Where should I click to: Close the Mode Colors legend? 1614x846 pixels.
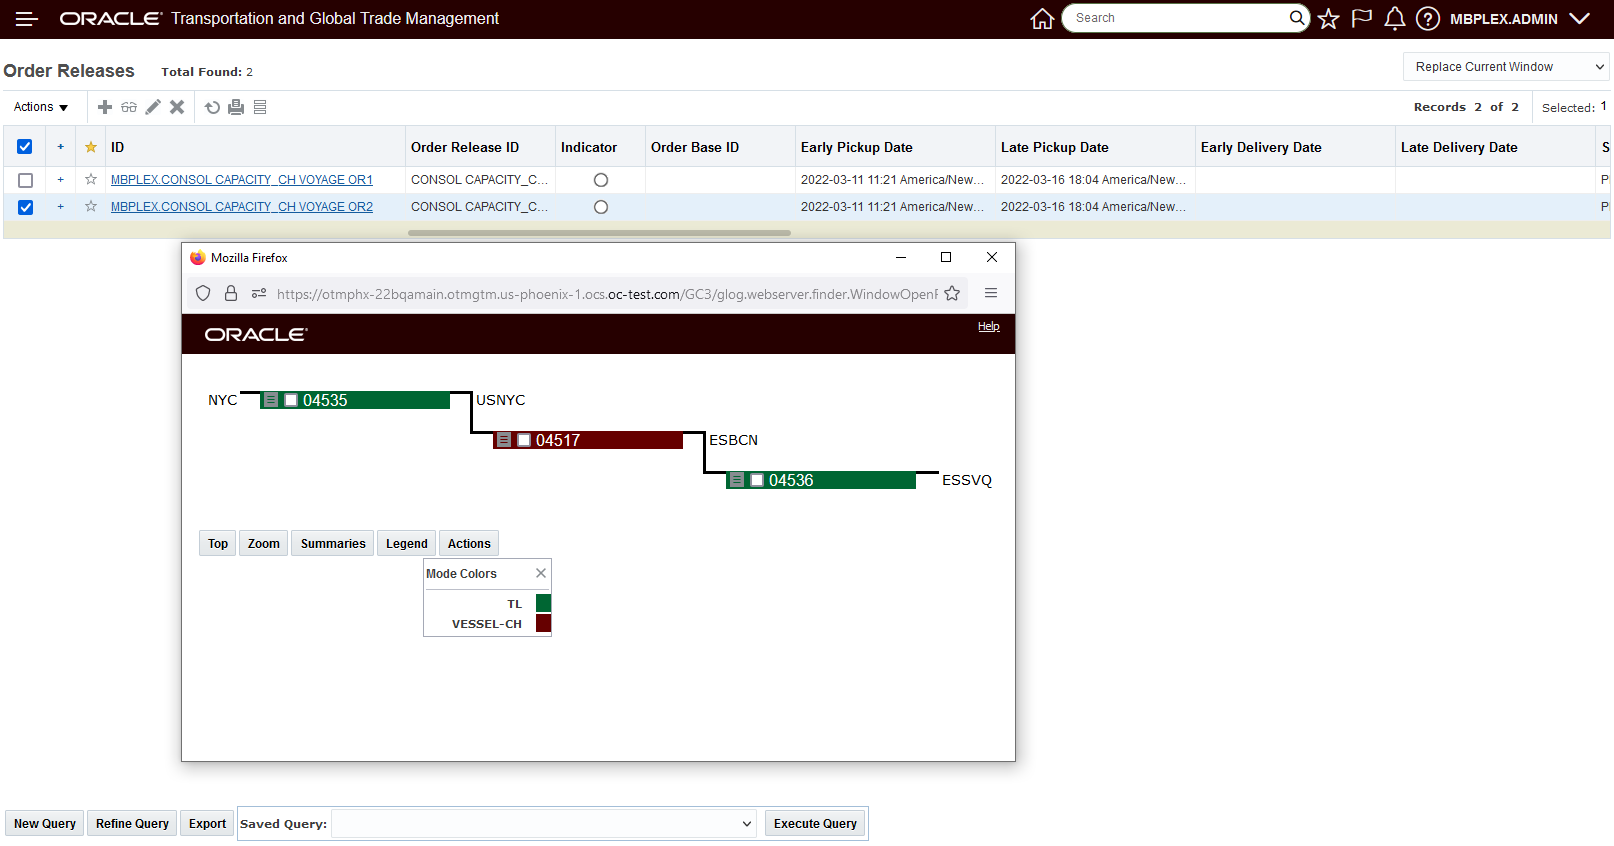[541, 573]
